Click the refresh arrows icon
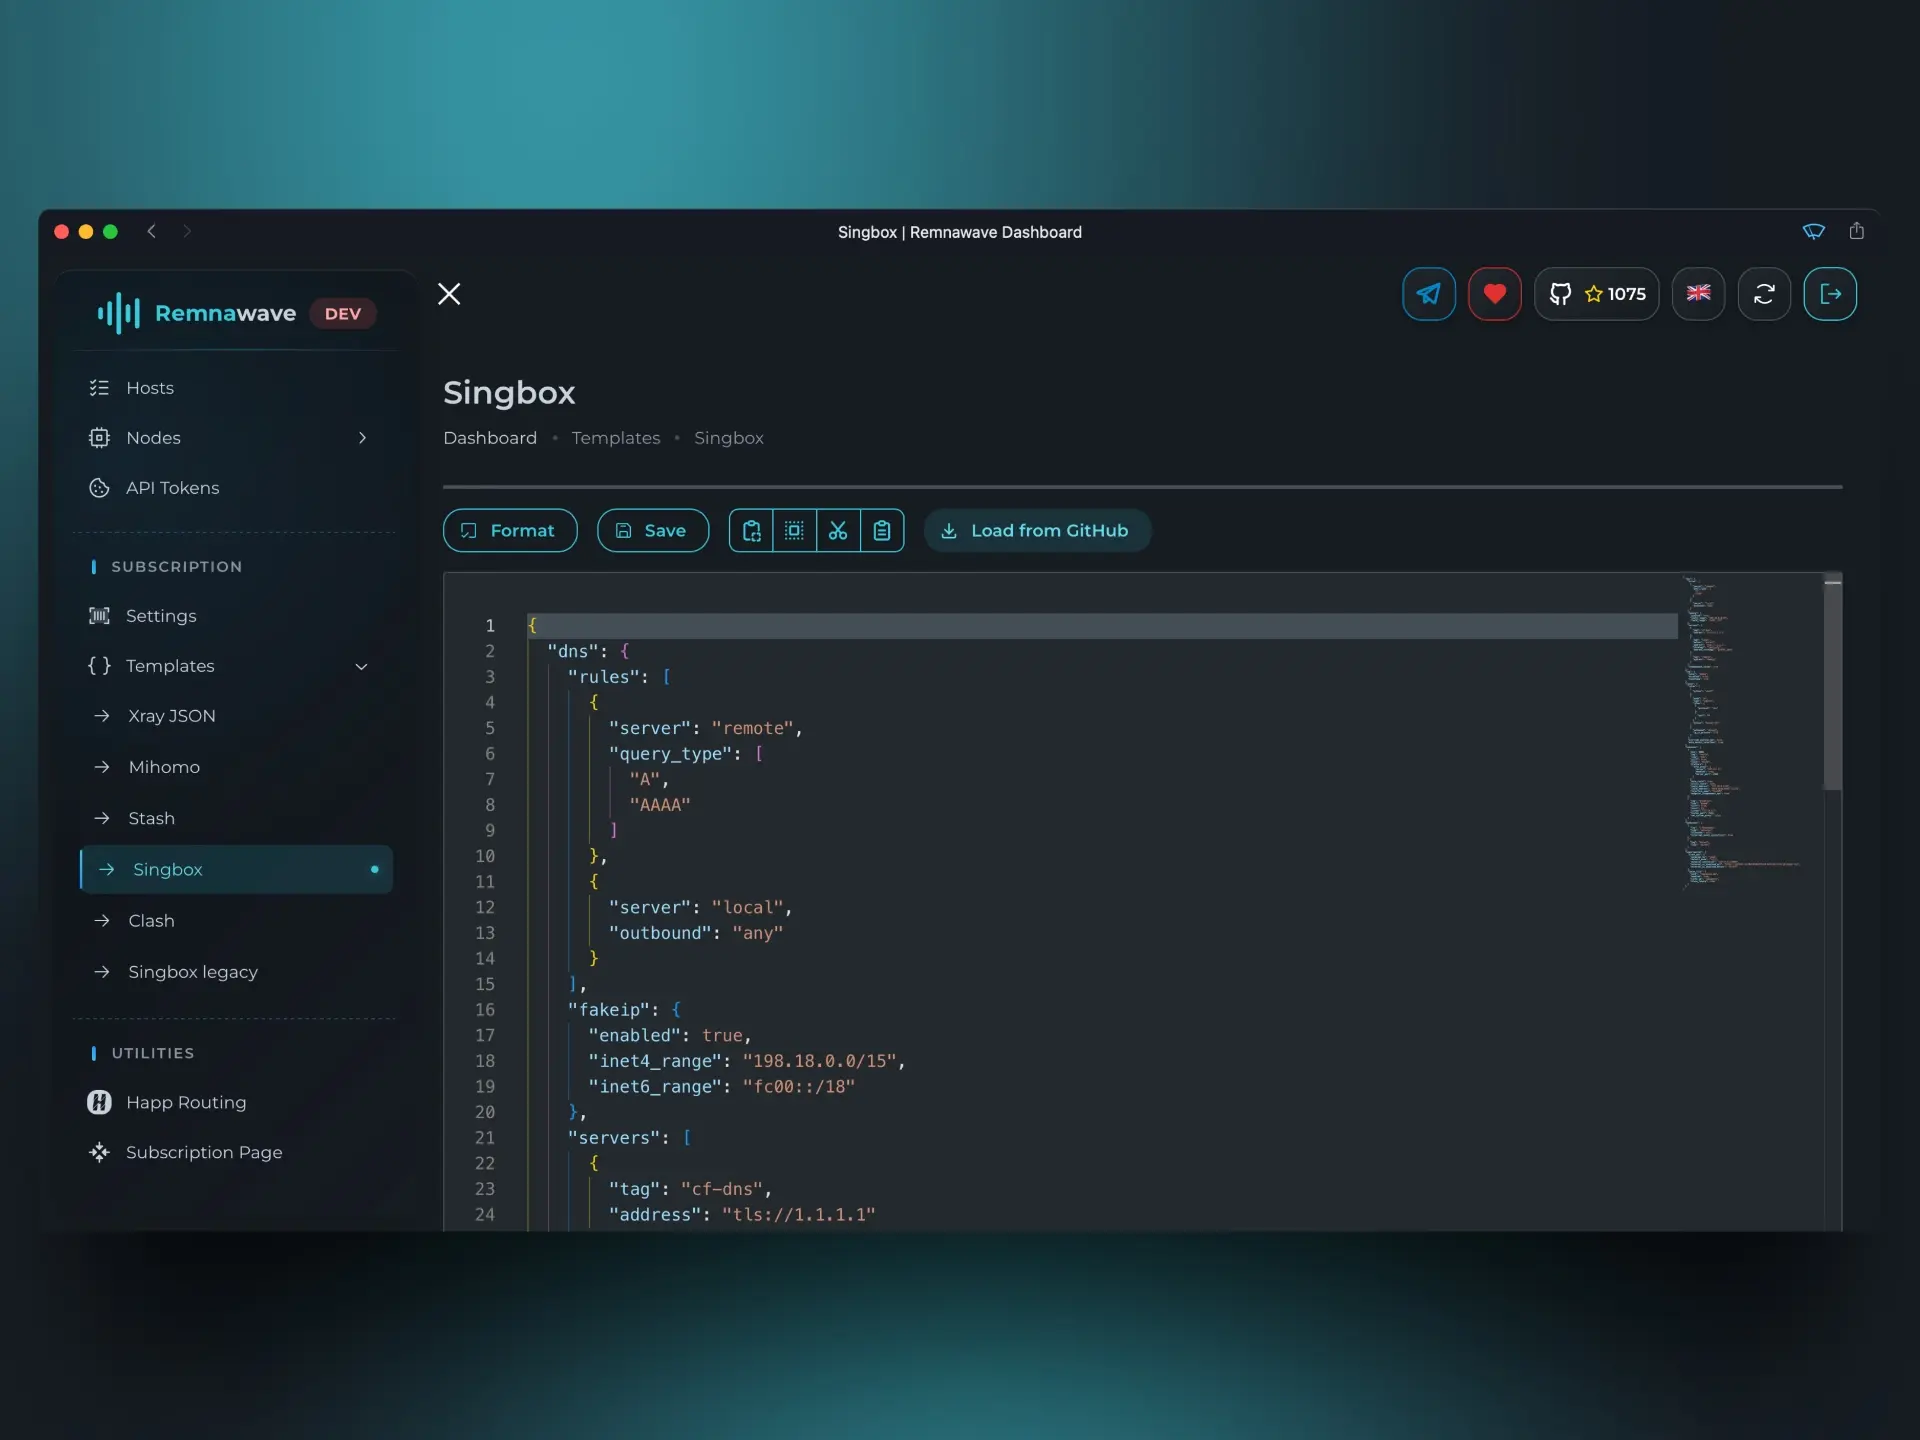Image resolution: width=1920 pixels, height=1440 pixels. 1764,294
